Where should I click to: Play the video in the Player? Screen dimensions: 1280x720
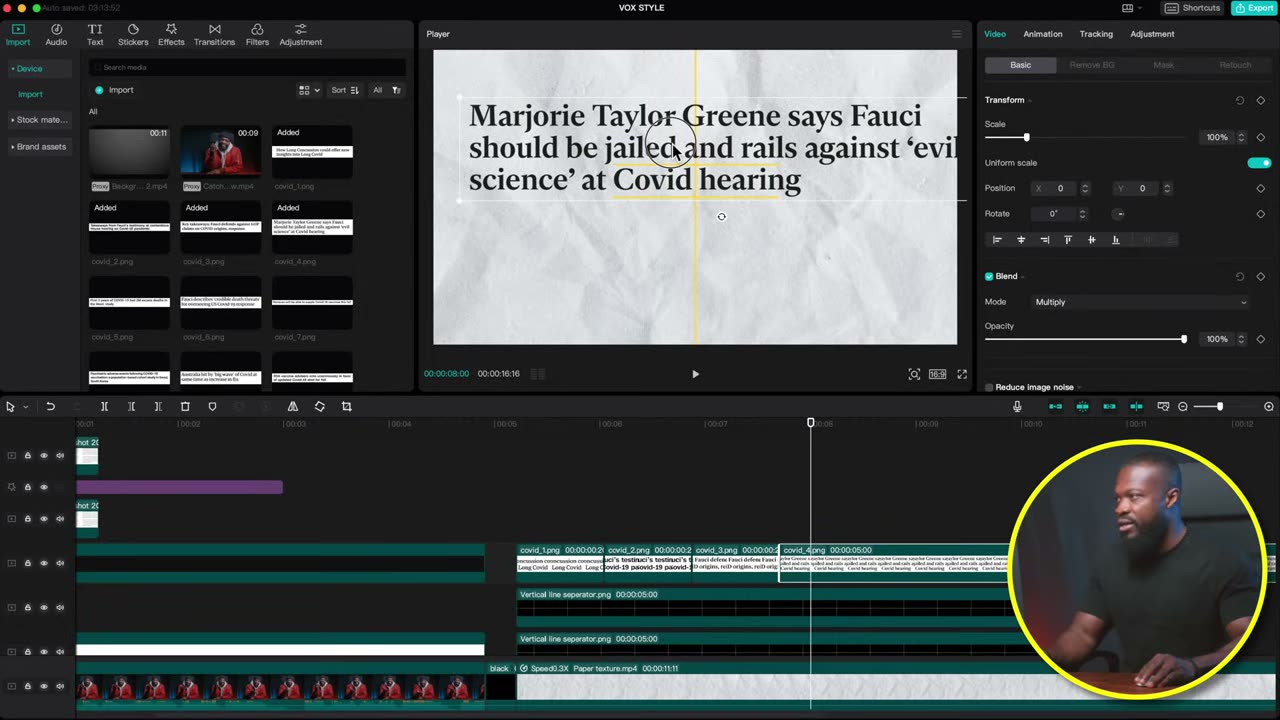coord(696,374)
